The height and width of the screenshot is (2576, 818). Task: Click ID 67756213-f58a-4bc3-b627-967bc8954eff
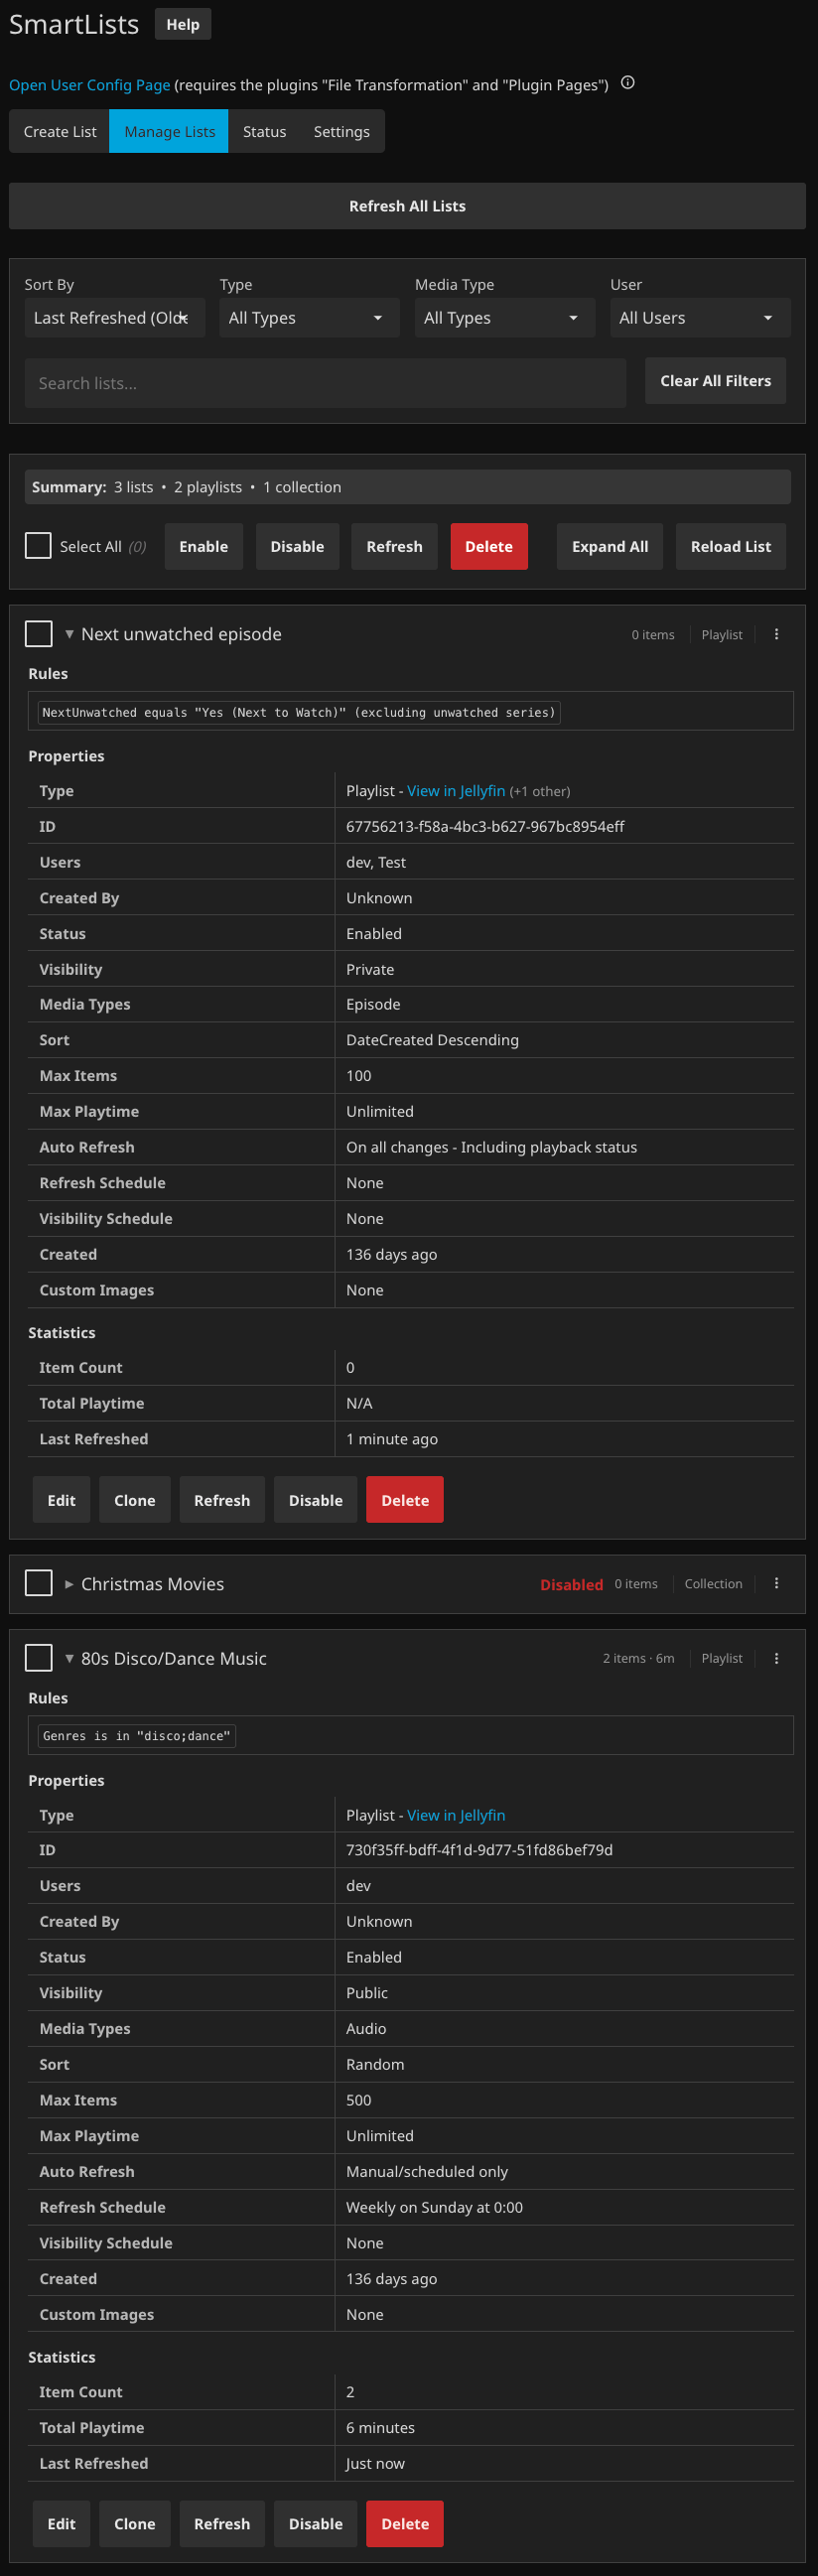point(485,827)
